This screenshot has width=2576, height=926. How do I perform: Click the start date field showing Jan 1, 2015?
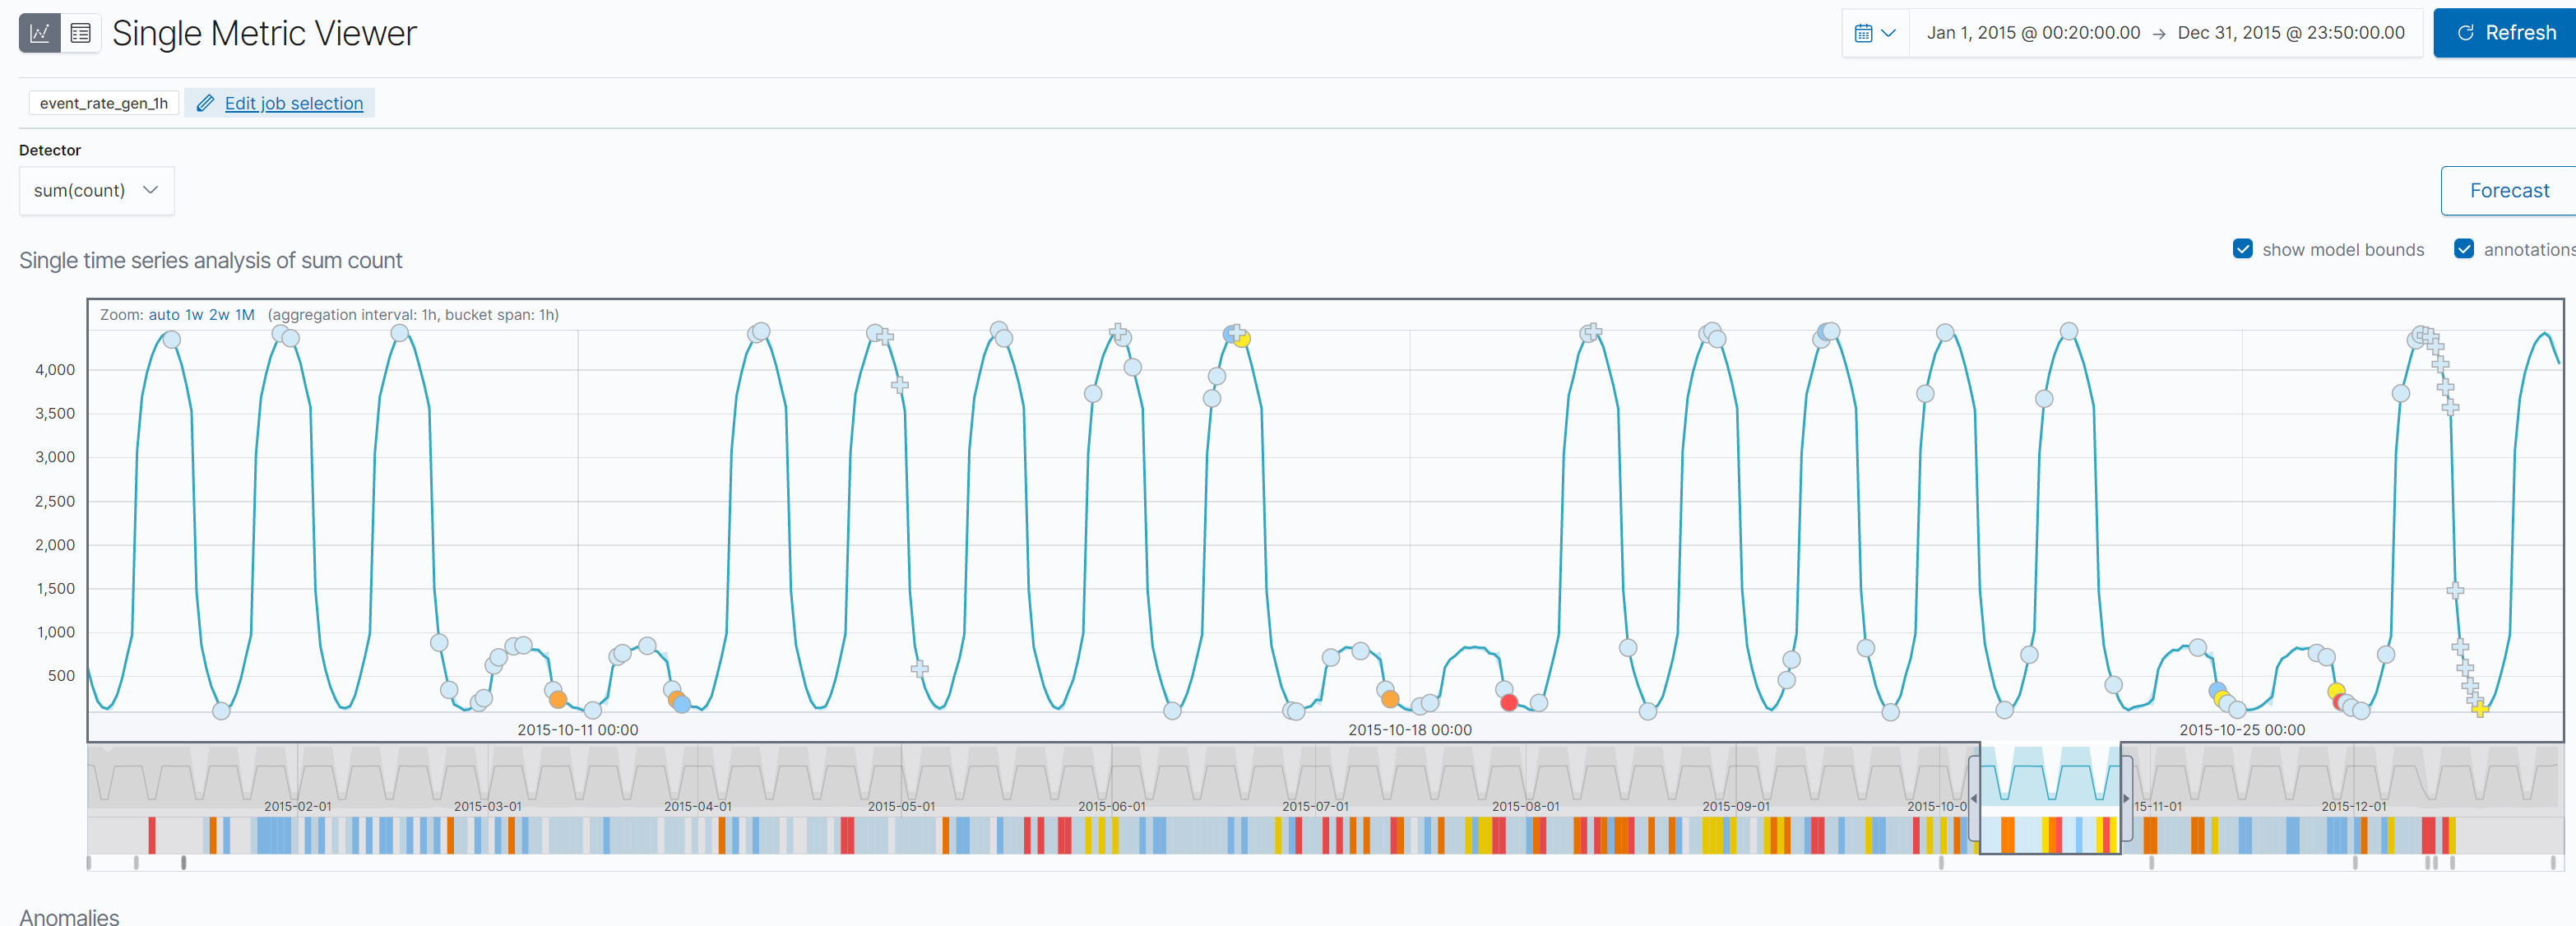2031,32
